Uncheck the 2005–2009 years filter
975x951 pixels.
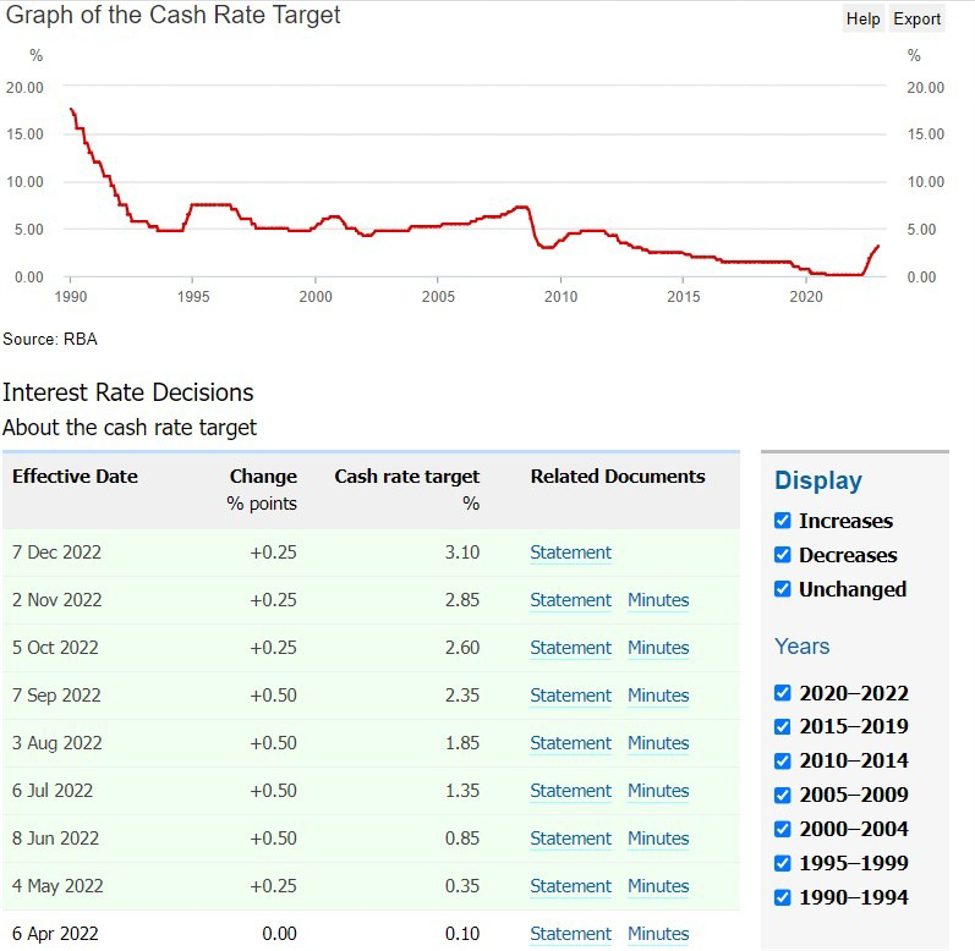pos(782,794)
